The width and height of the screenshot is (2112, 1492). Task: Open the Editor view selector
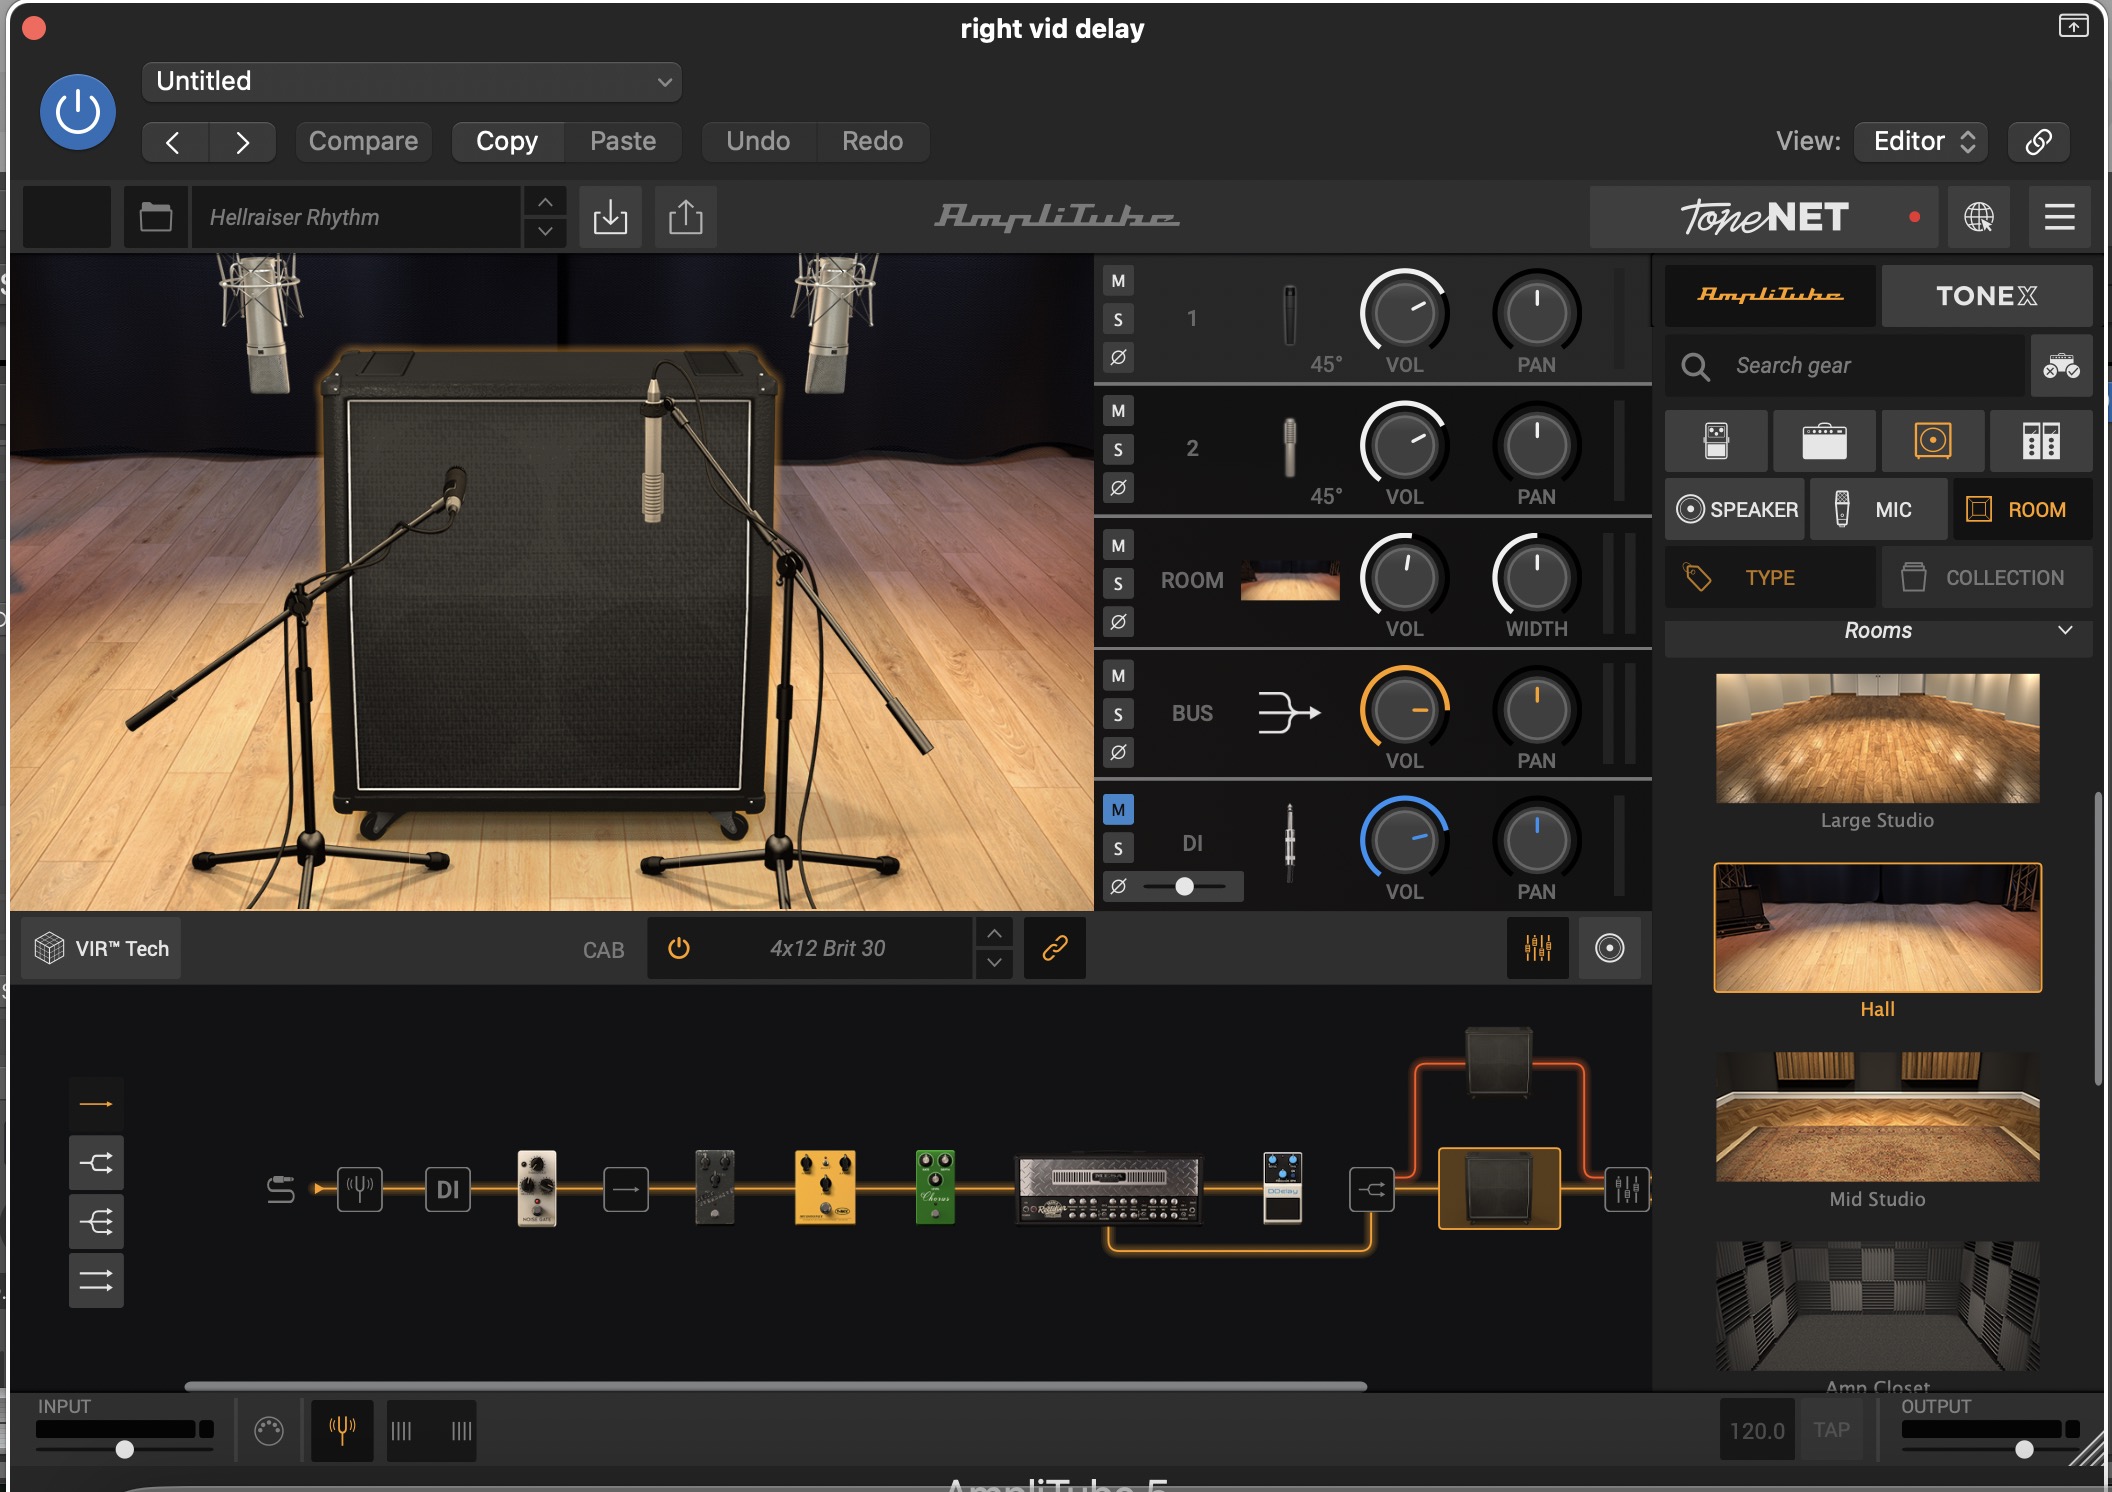point(1921,141)
